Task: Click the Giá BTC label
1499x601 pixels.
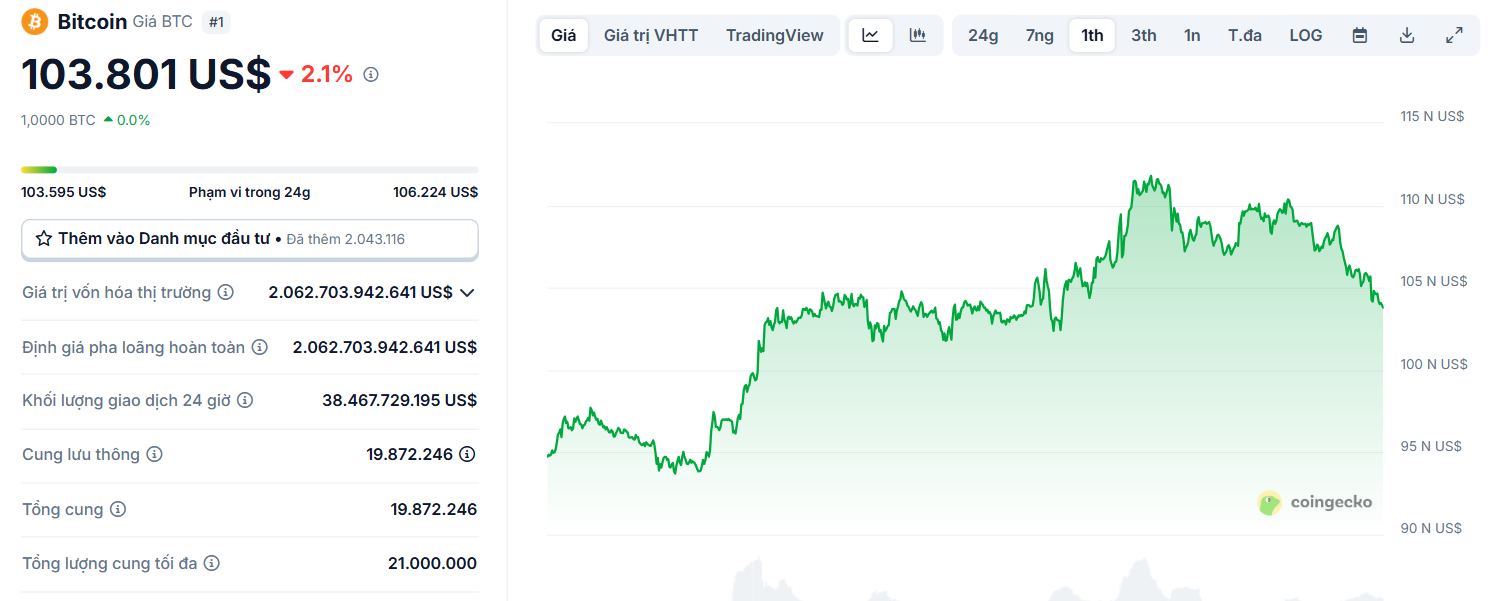Action: click(163, 22)
